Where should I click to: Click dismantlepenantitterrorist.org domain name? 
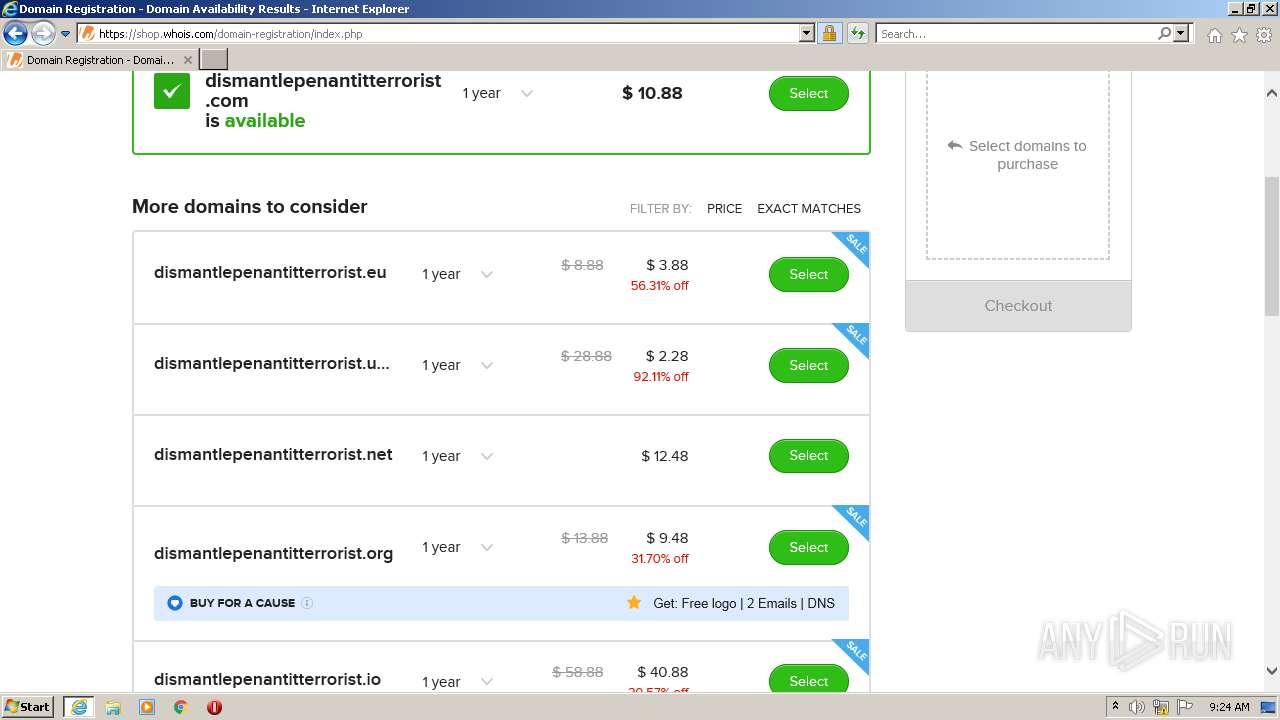click(273, 553)
